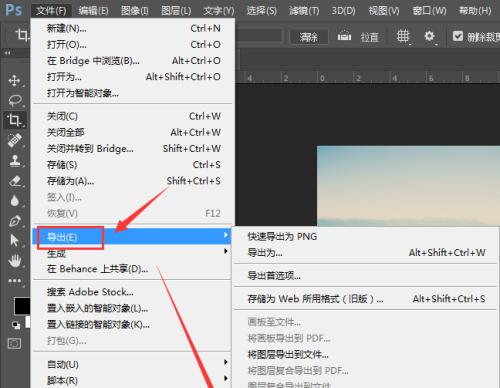Choose 打开(O)... menu entry
The height and width of the screenshot is (388, 500).
pos(133,45)
